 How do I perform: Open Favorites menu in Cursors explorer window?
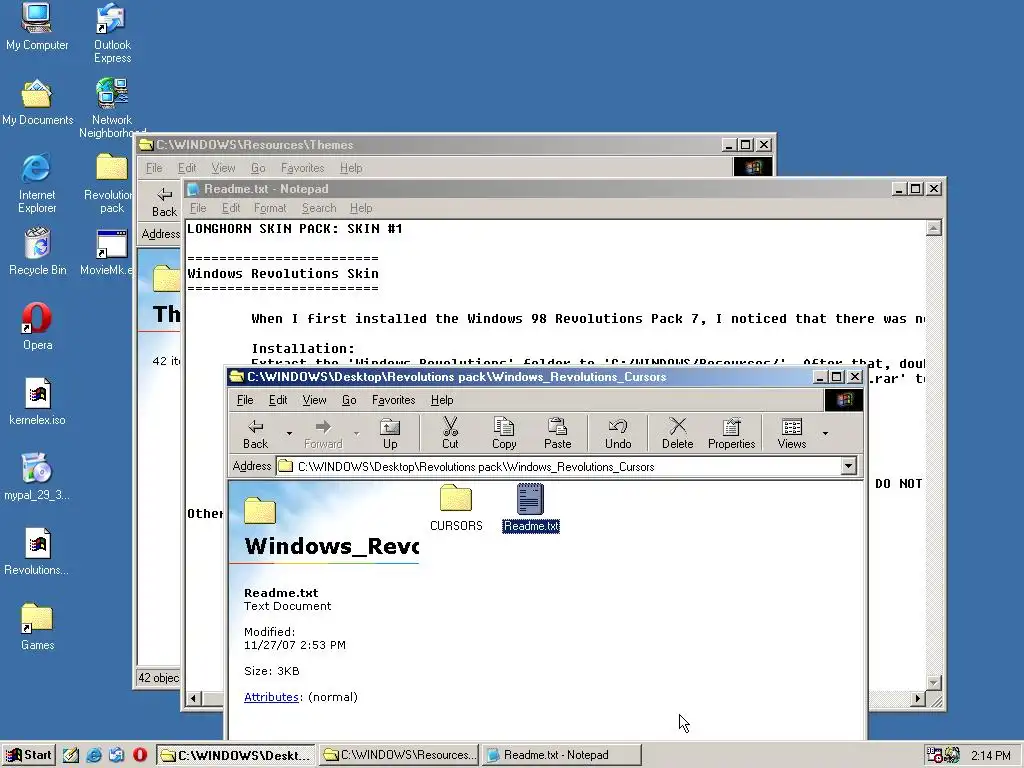coord(393,400)
